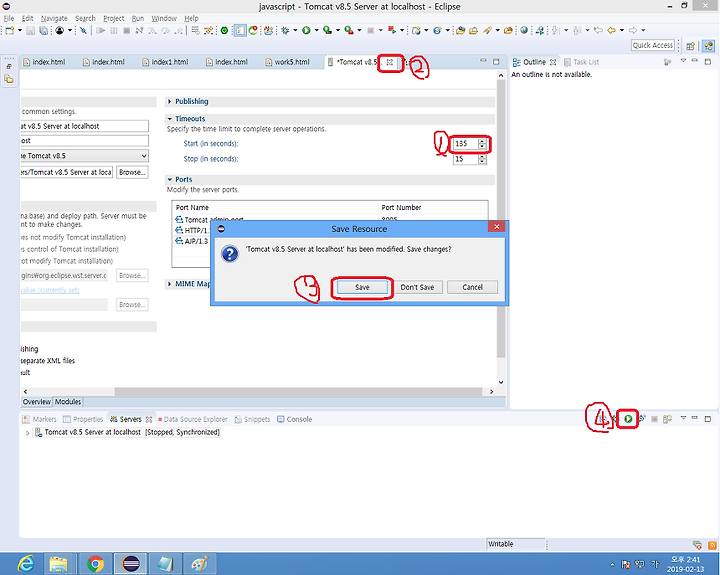This screenshot has height=575, width=720.
Task: Switch to the Modules tab
Action: coord(68,402)
